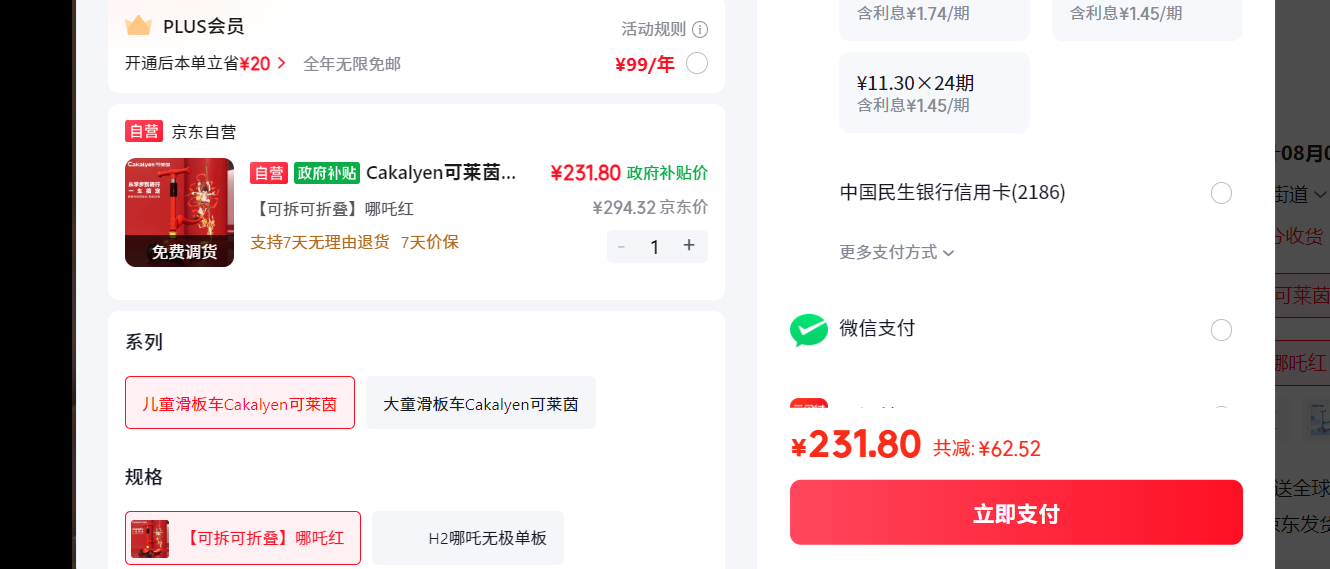Decrease quantity with the minus button
Image resolution: width=1330 pixels, height=569 pixels.
621,246
